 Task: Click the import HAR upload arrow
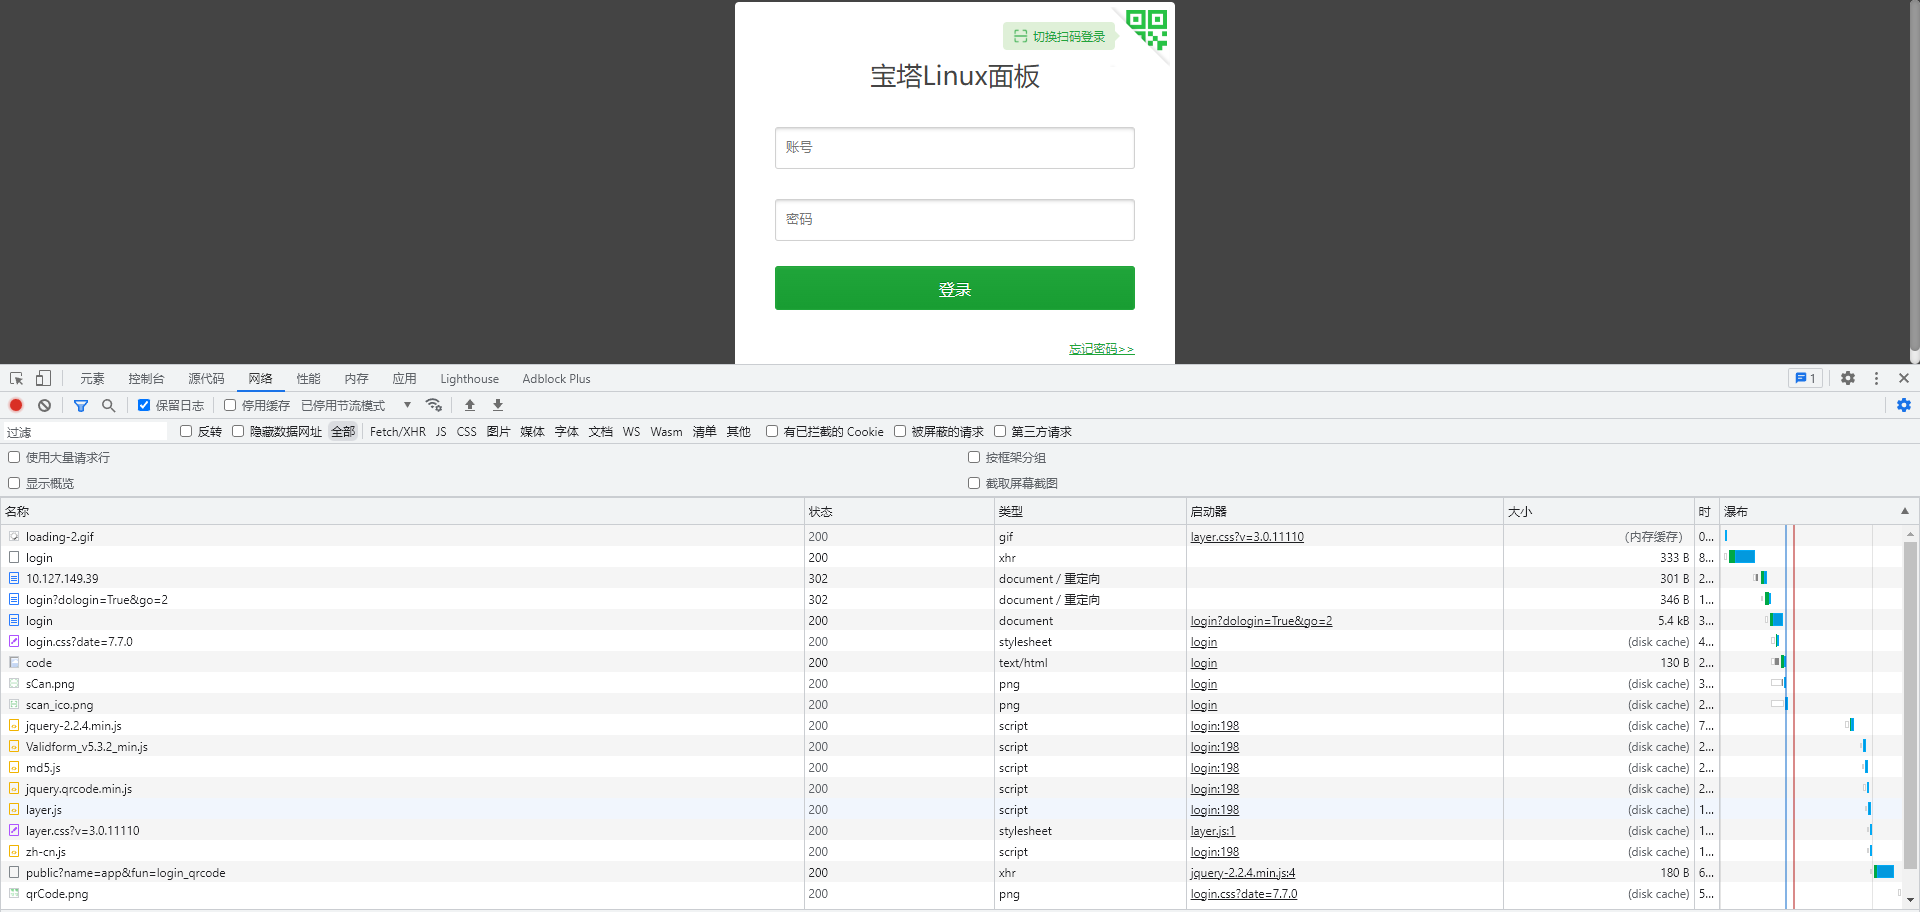(x=470, y=405)
